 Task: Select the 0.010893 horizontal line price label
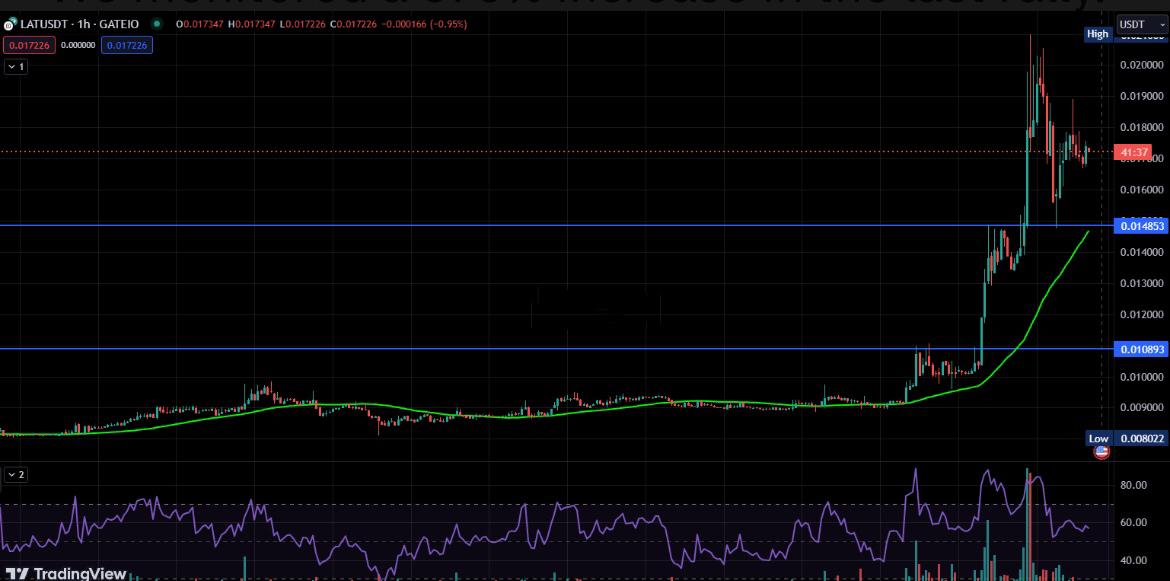1141,349
